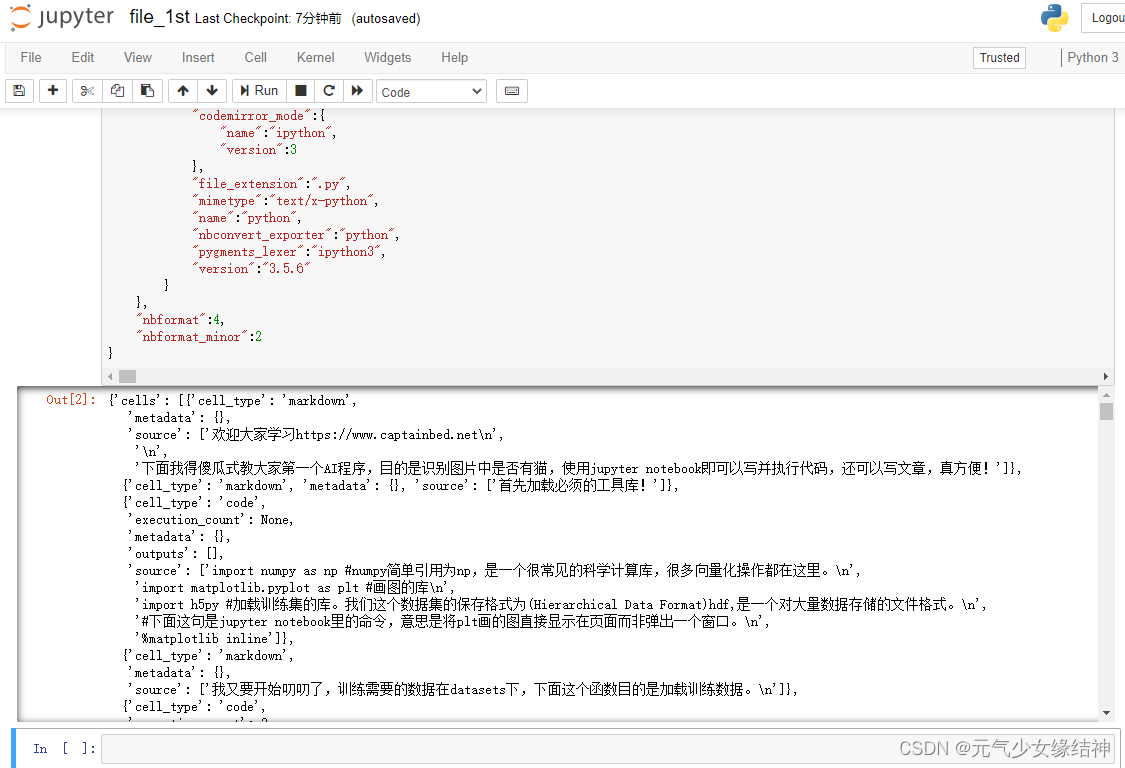Interrupt the kernel stop icon
Image resolution: width=1125 pixels, height=768 pixels.
[x=301, y=90]
